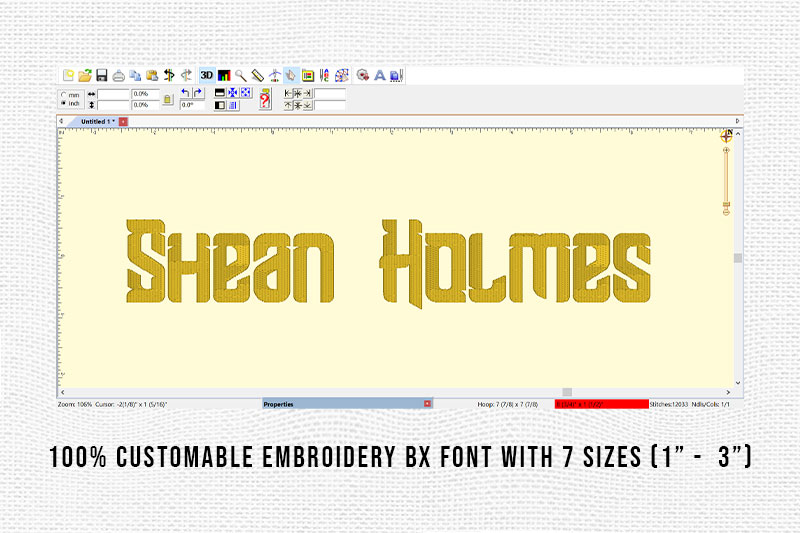
Task: Click the Properties panel title bar
Action: coord(347,404)
